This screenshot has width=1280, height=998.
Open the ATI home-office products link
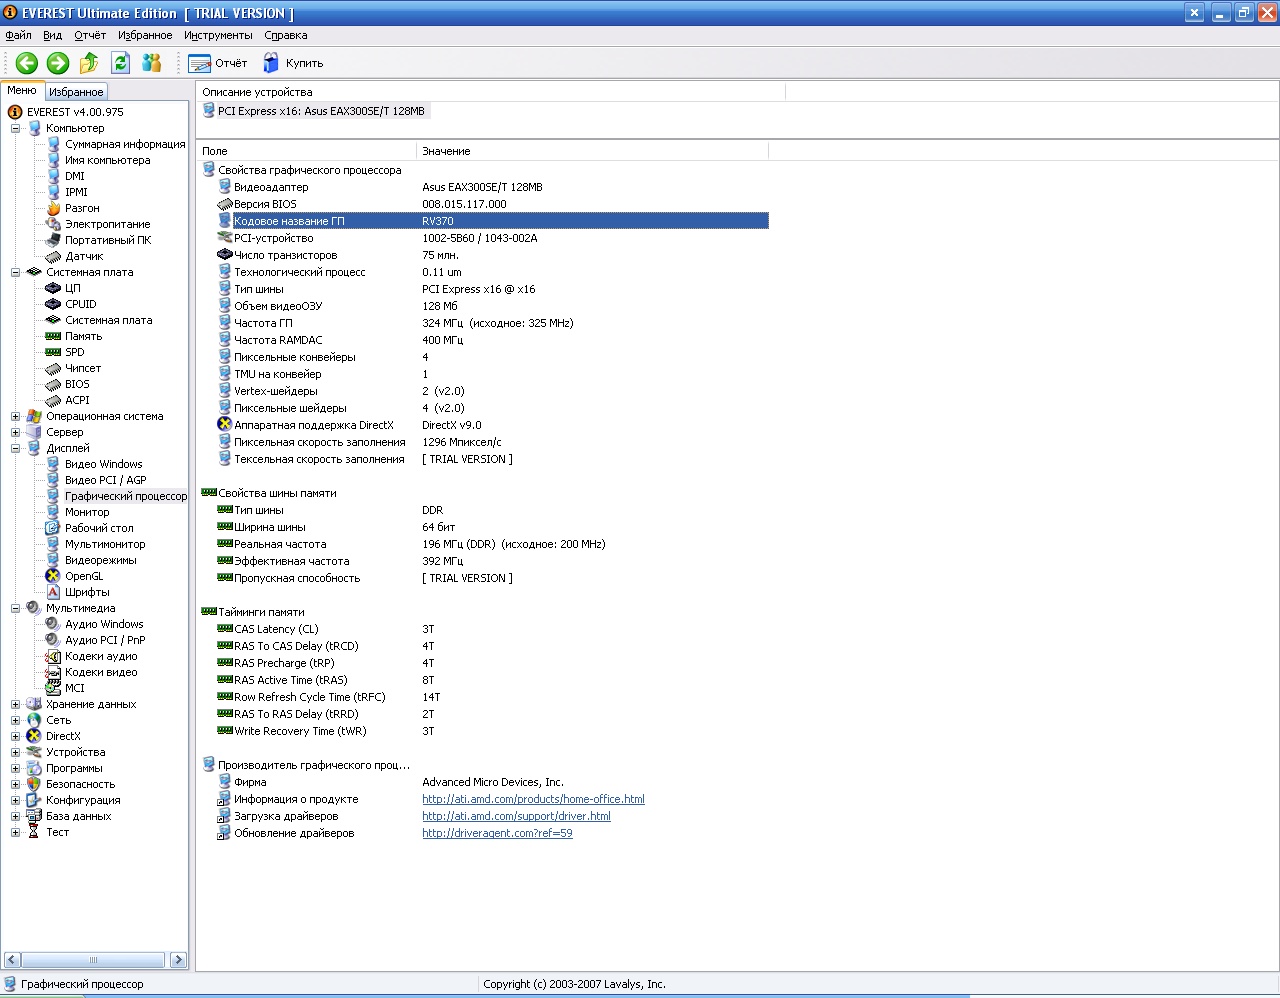pyautogui.click(x=533, y=799)
